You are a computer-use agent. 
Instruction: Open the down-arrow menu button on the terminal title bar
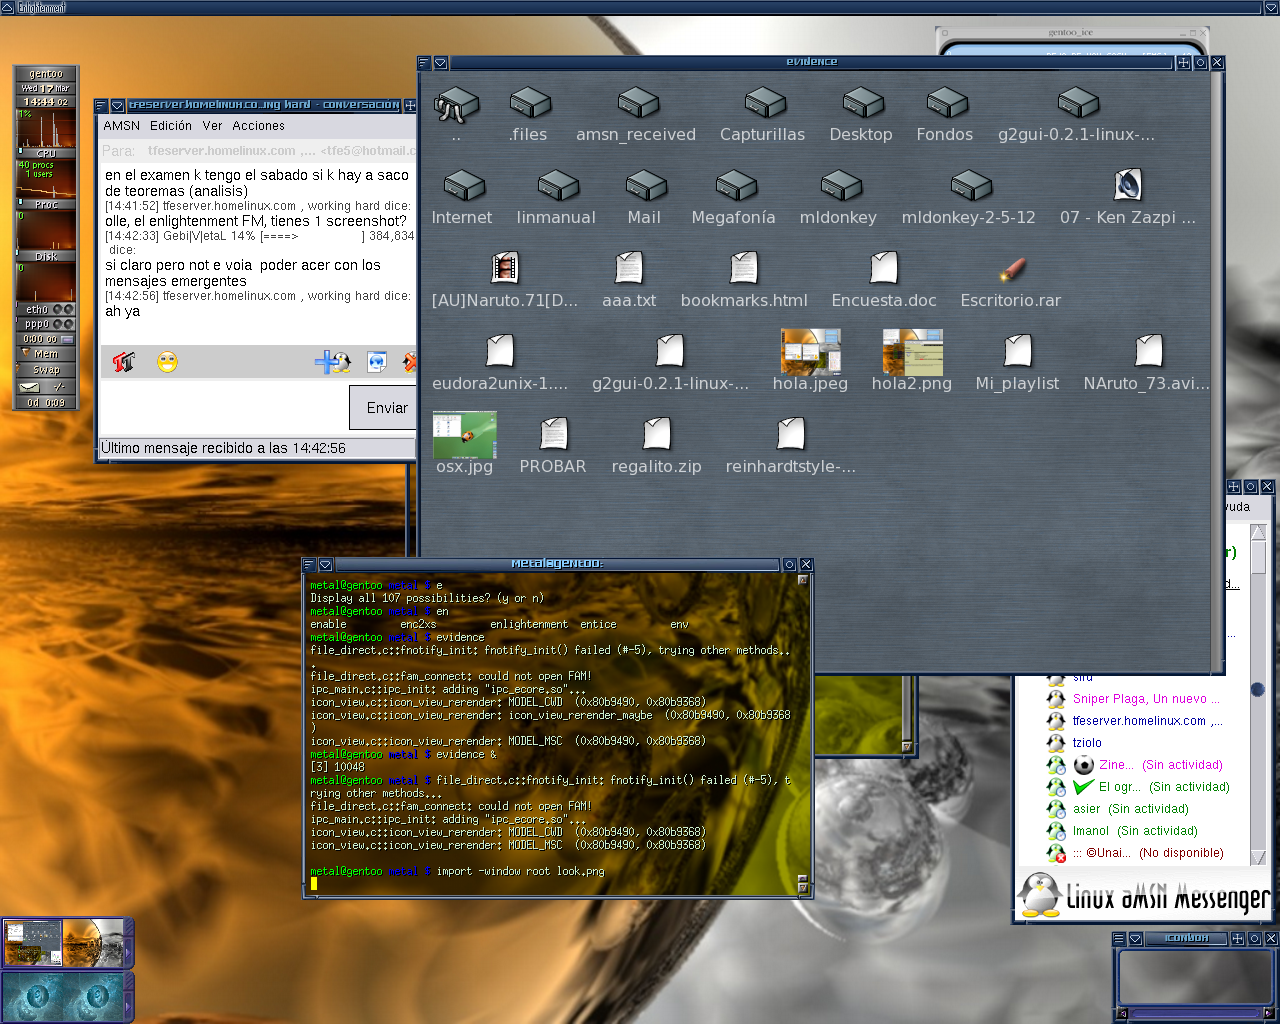(x=325, y=565)
